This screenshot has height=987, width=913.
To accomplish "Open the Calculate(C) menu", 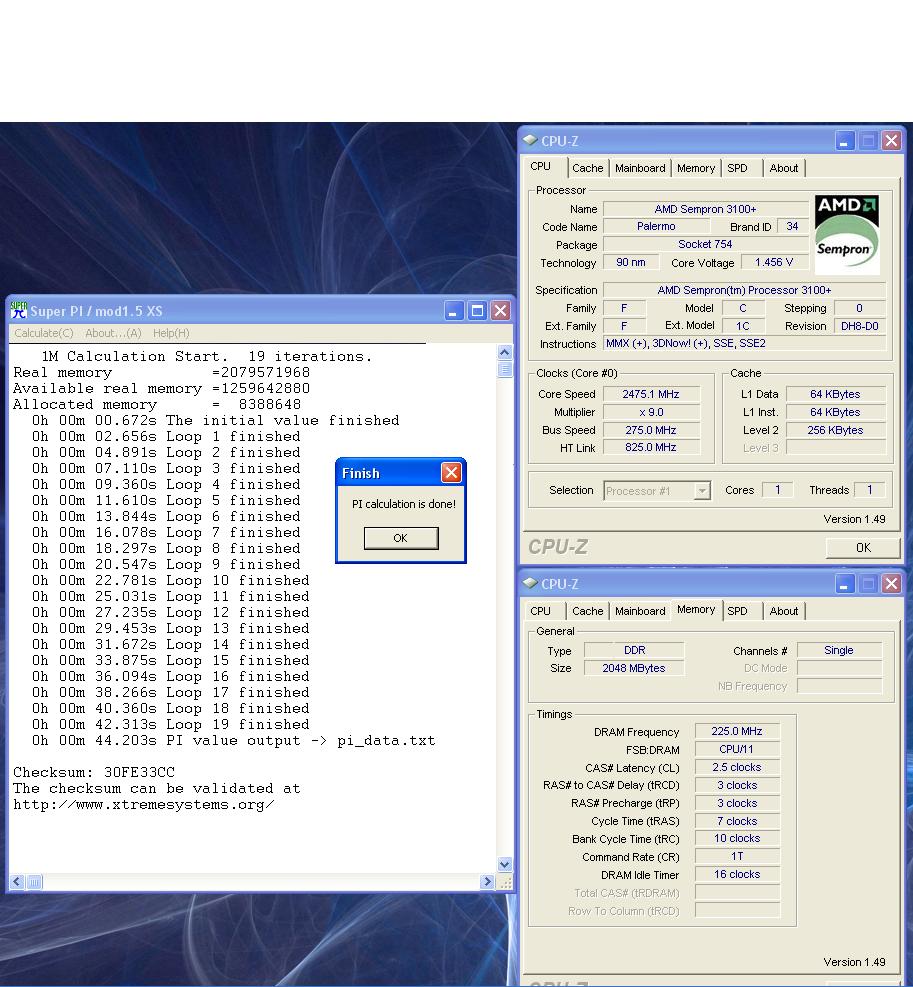I will [44, 333].
